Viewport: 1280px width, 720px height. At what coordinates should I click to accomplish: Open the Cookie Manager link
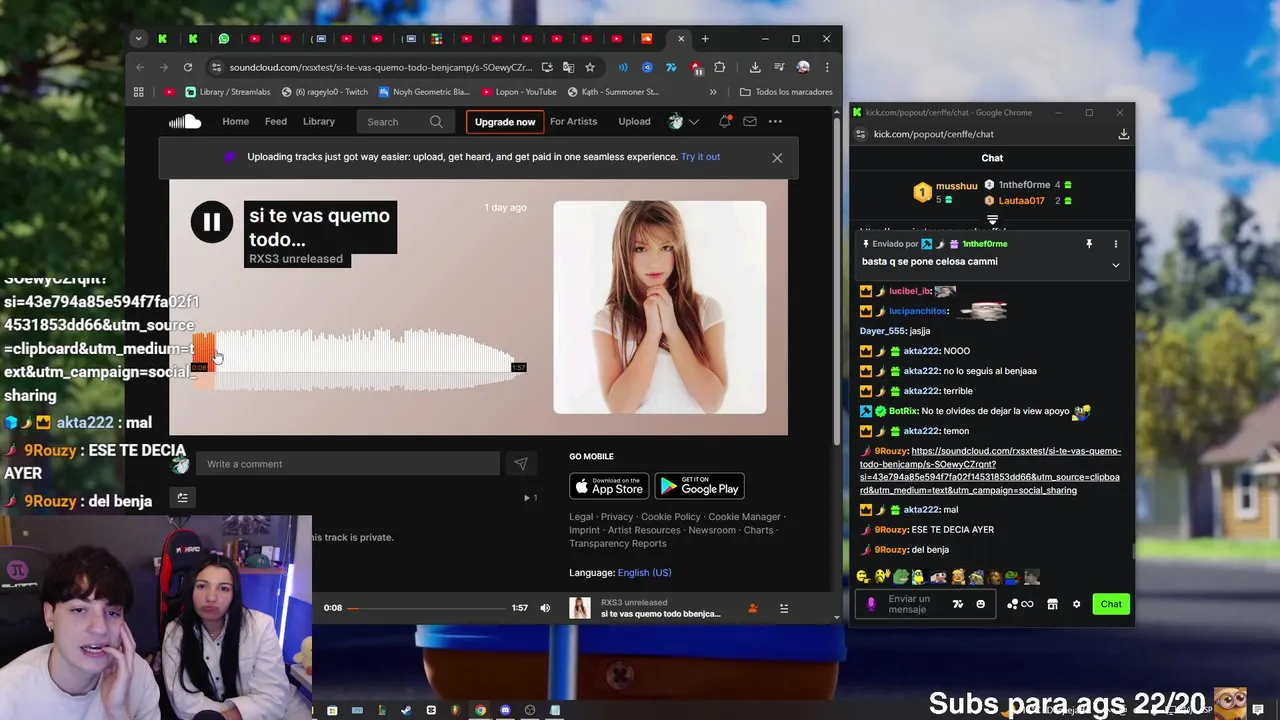click(x=744, y=517)
